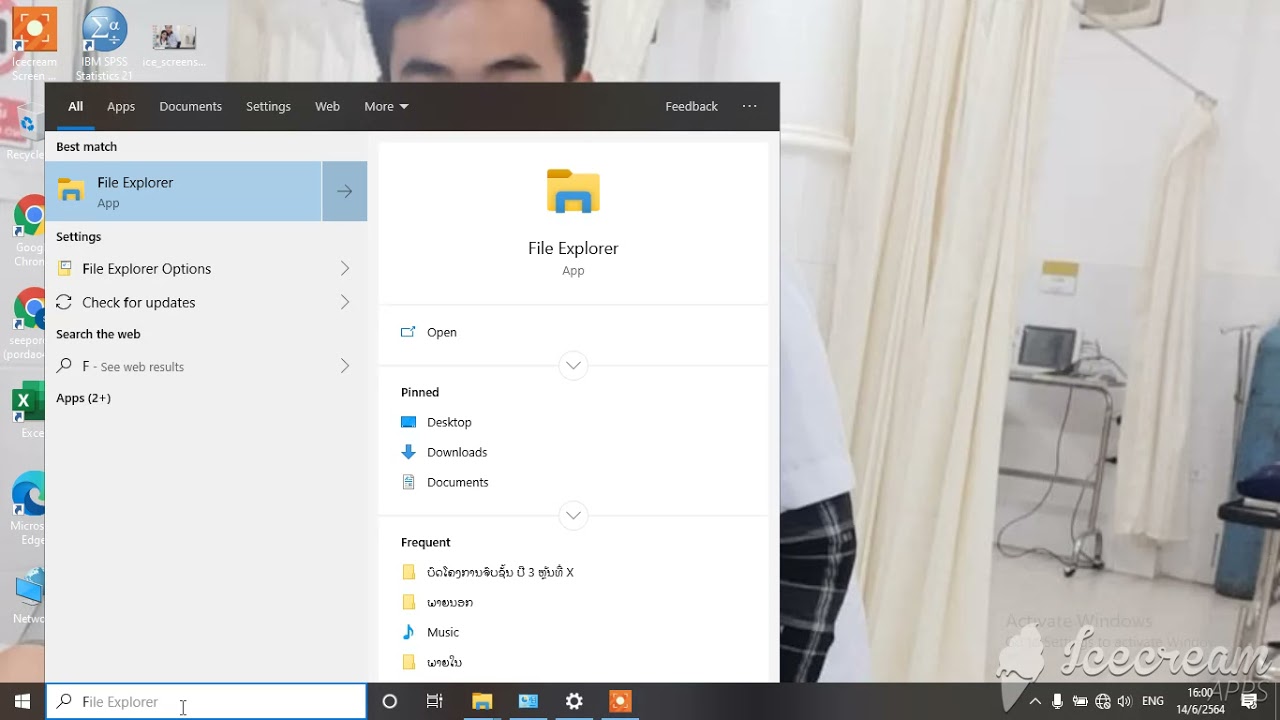Click volume speaker icon in tray
This screenshot has height=720, width=1280.
[1125, 701]
